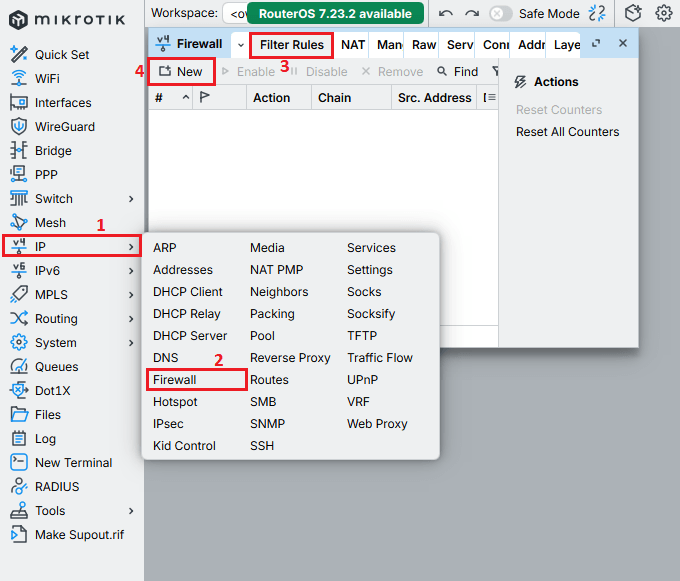Screen dimensions: 680x581
Task: Select Services in the IP submenu
Action: 371,248
